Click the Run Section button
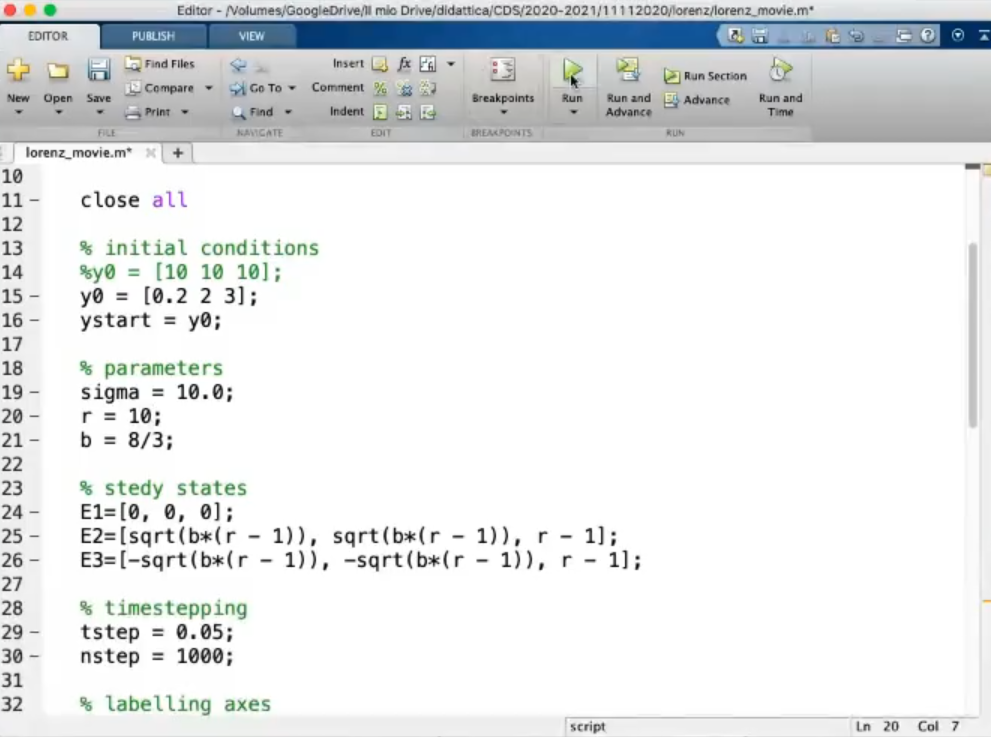Image resolution: width=991 pixels, height=737 pixels. 705,76
